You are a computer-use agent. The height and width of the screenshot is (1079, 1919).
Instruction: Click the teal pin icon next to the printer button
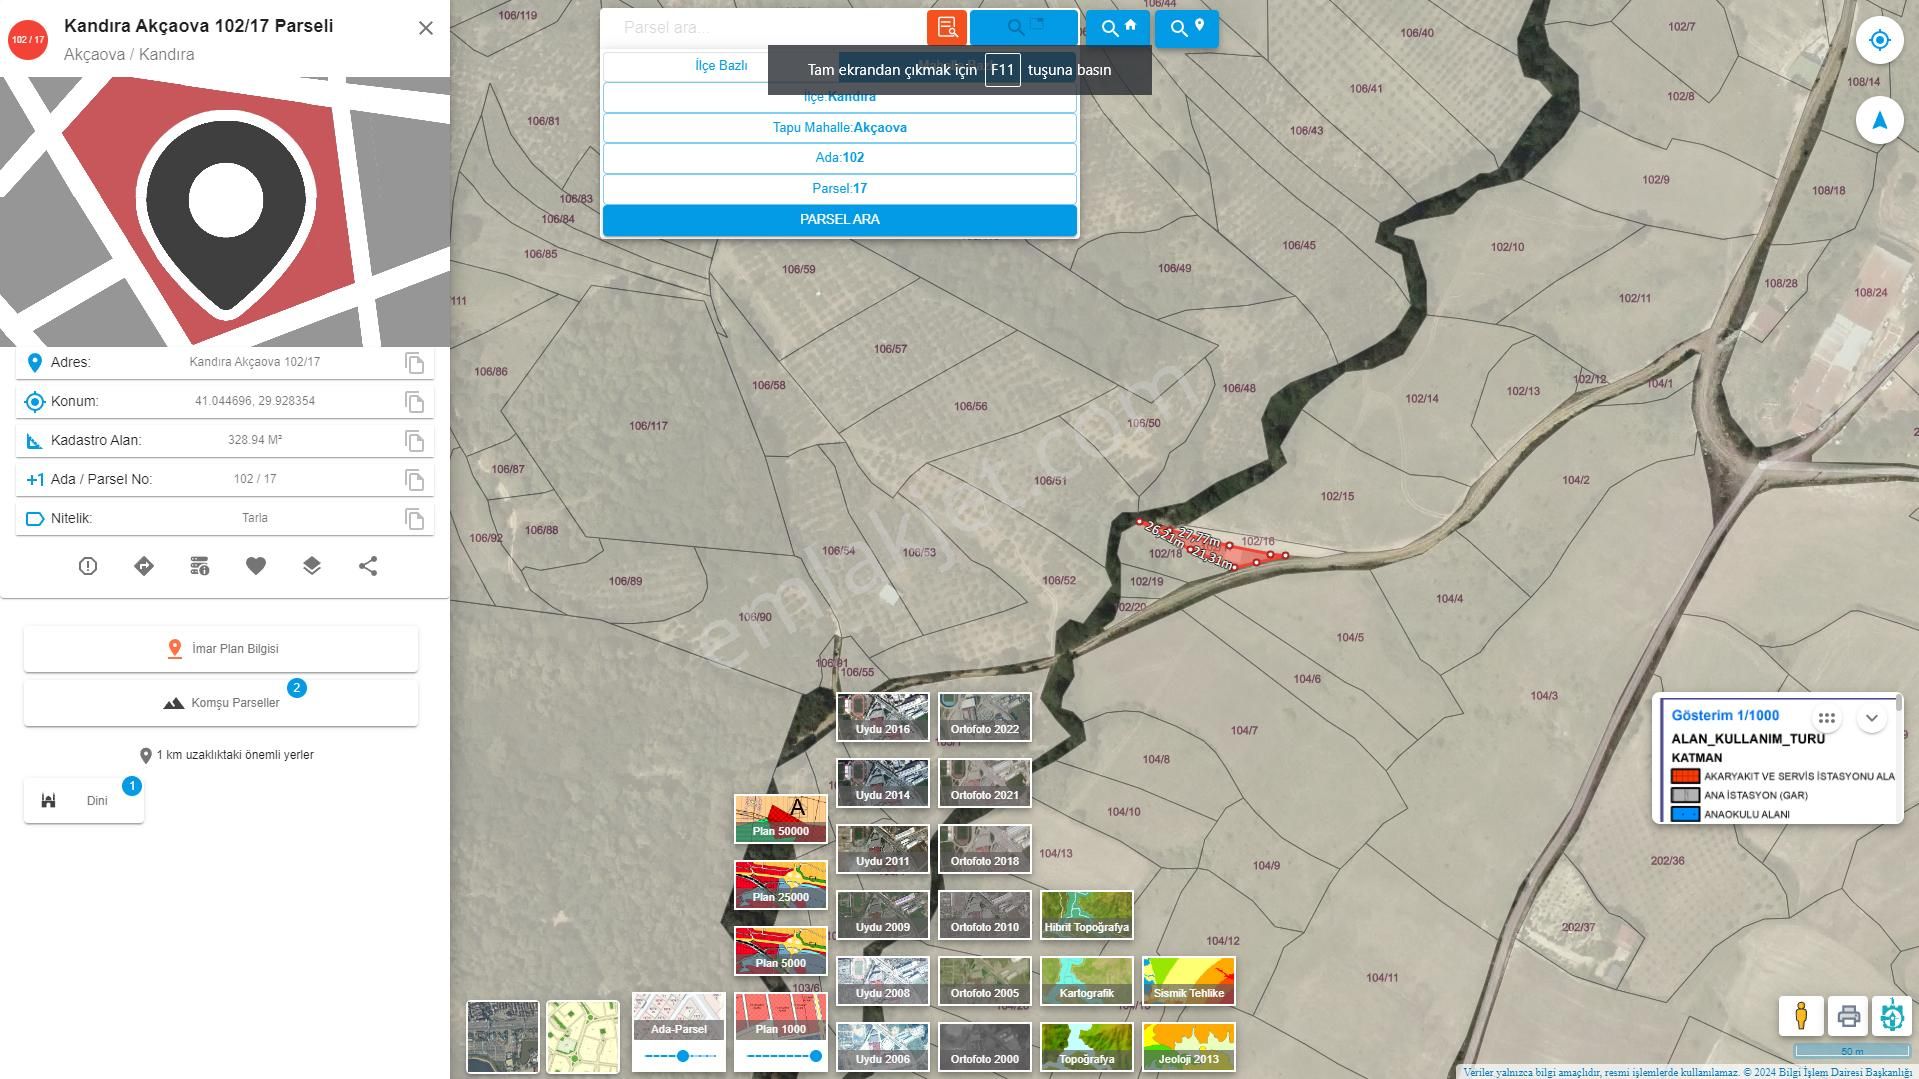tap(1892, 1016)
